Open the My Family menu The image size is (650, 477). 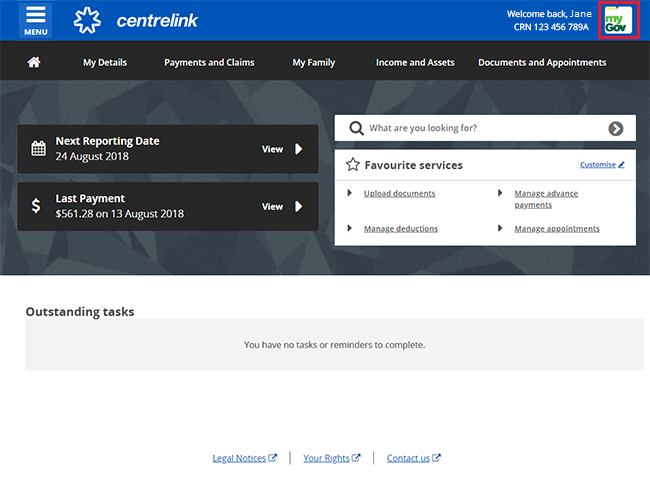(x=314, y=62)
